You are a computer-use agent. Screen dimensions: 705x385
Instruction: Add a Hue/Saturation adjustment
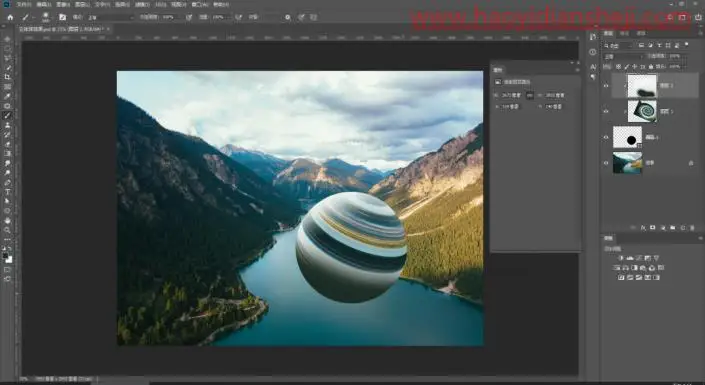point(616,268)
